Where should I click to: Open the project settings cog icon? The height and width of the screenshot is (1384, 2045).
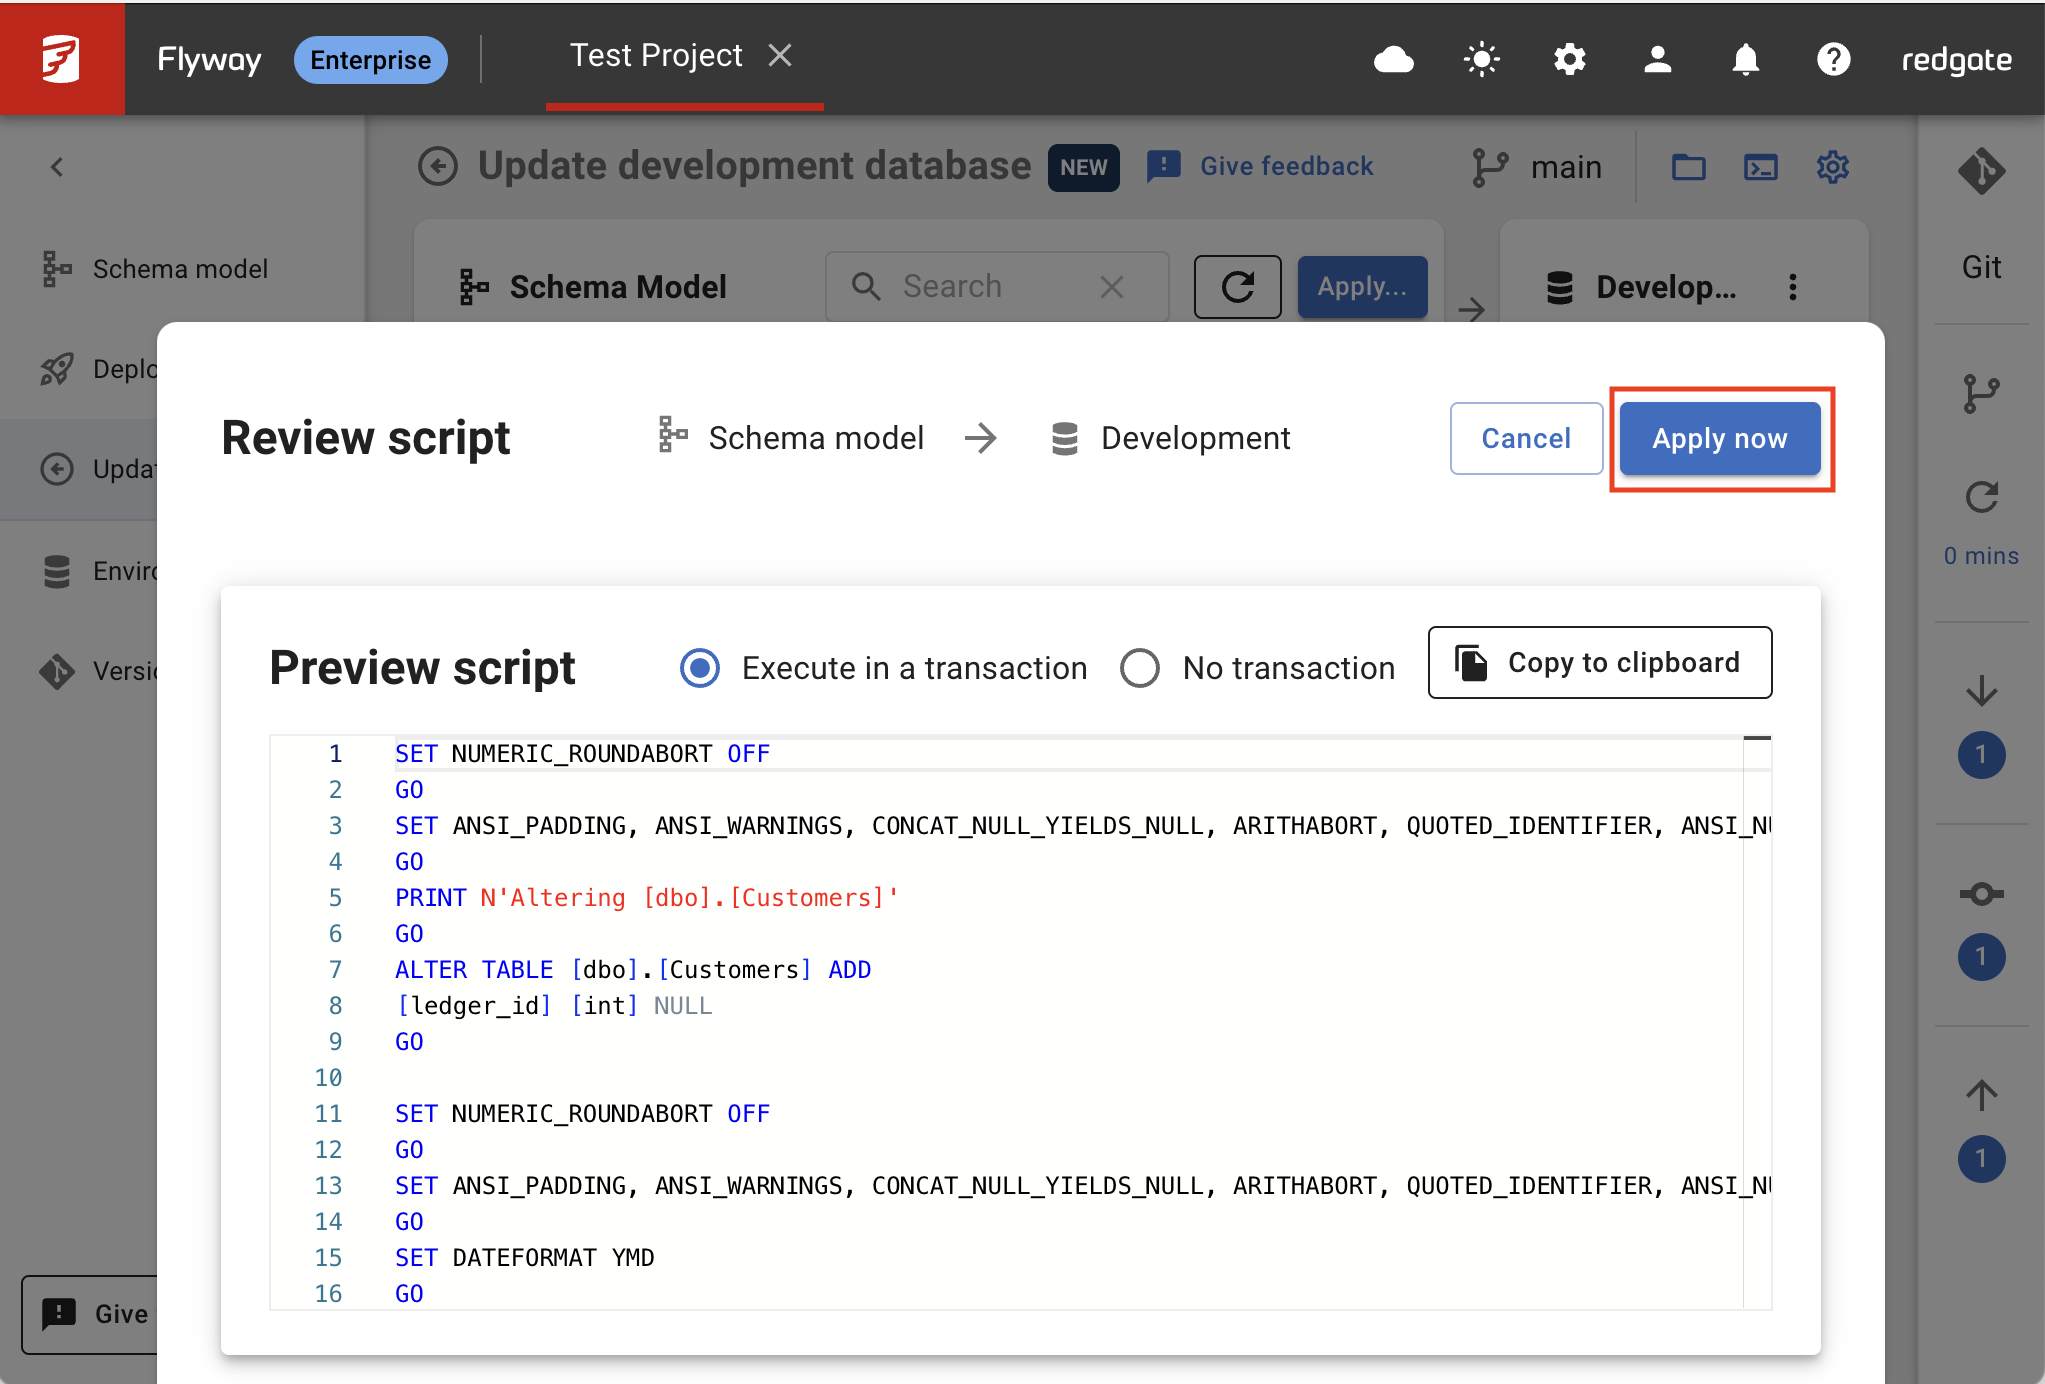1832,167
